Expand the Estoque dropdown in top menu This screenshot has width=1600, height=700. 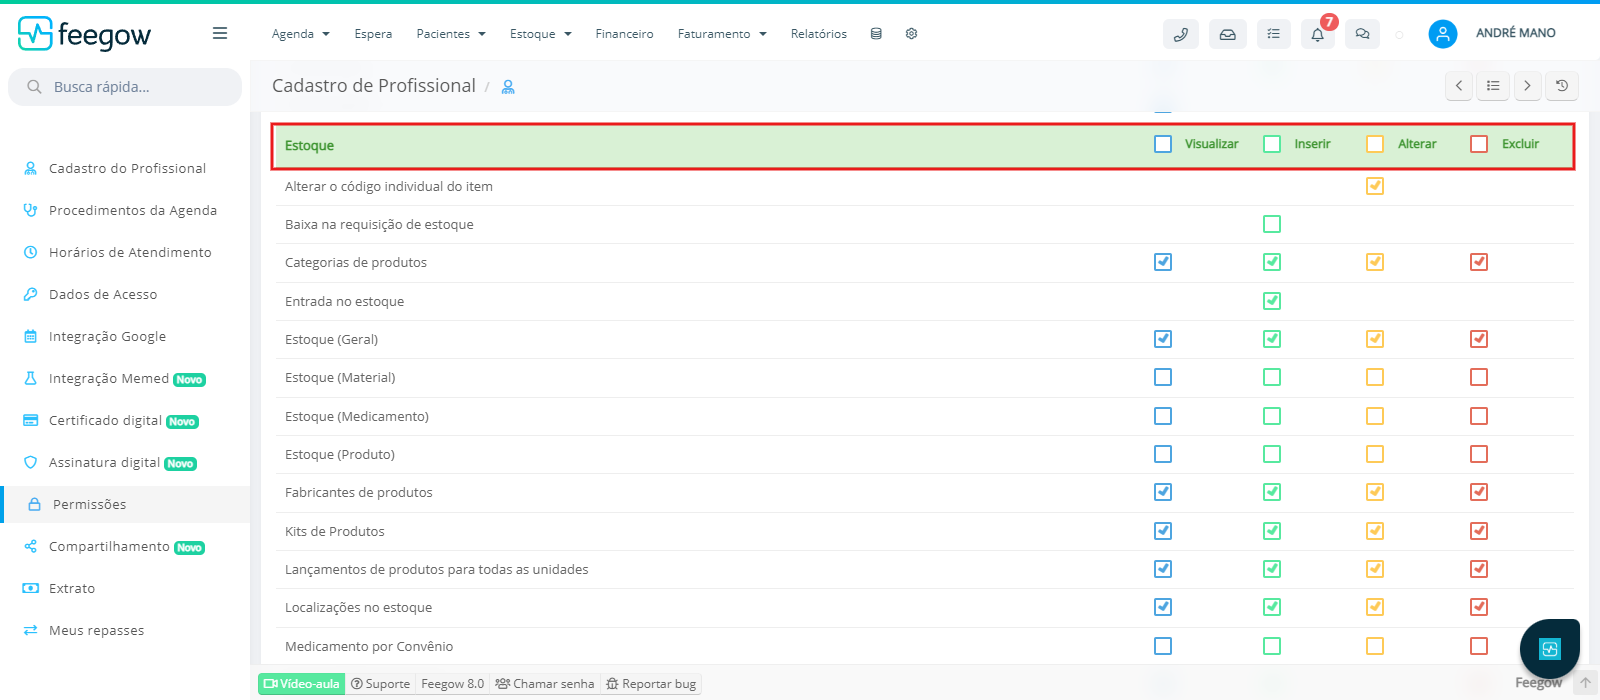click(540, 34)
